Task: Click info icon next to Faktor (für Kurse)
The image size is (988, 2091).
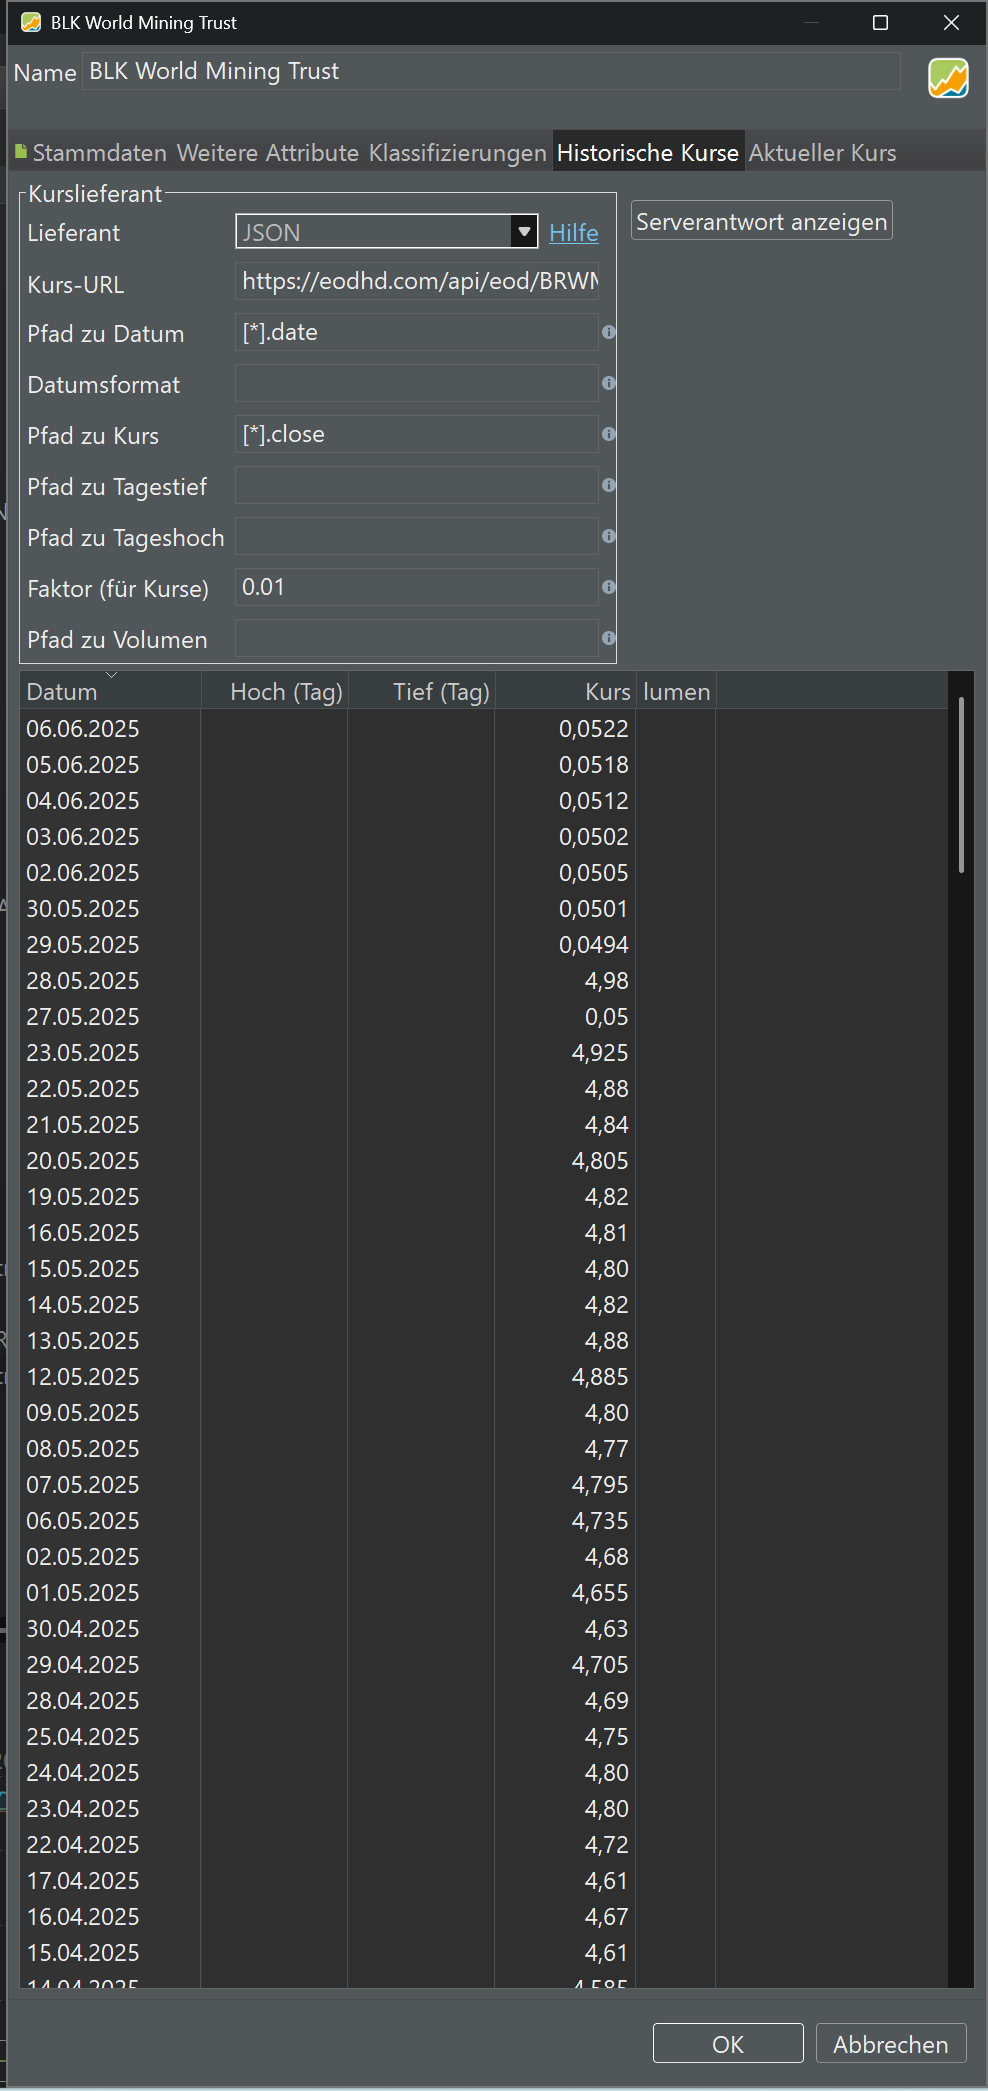Action: (x=608, y=587)
